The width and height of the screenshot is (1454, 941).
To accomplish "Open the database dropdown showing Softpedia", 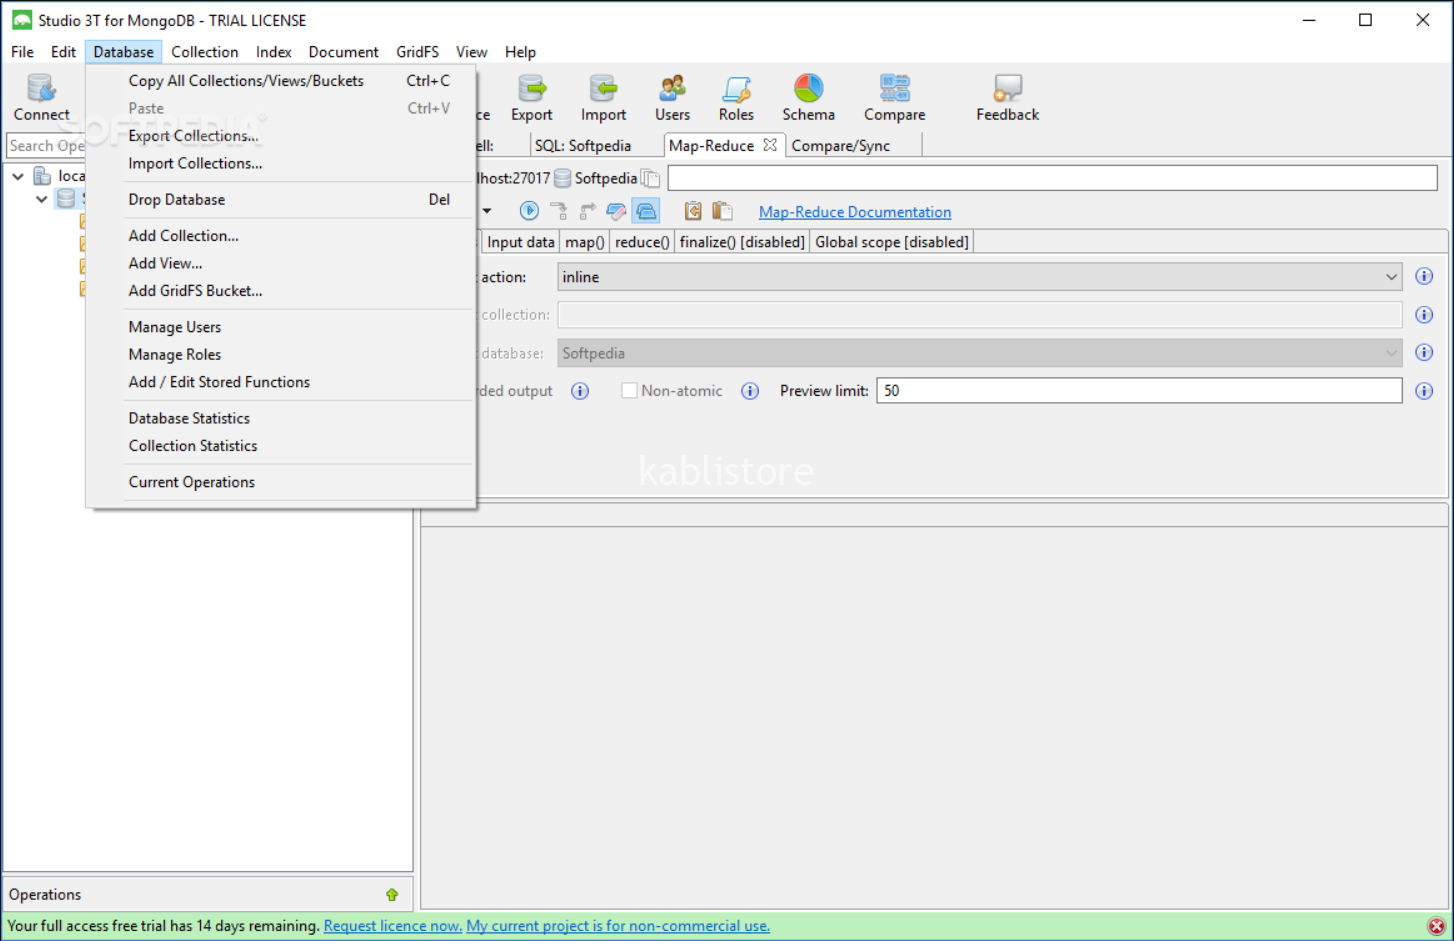I will 979,353.
